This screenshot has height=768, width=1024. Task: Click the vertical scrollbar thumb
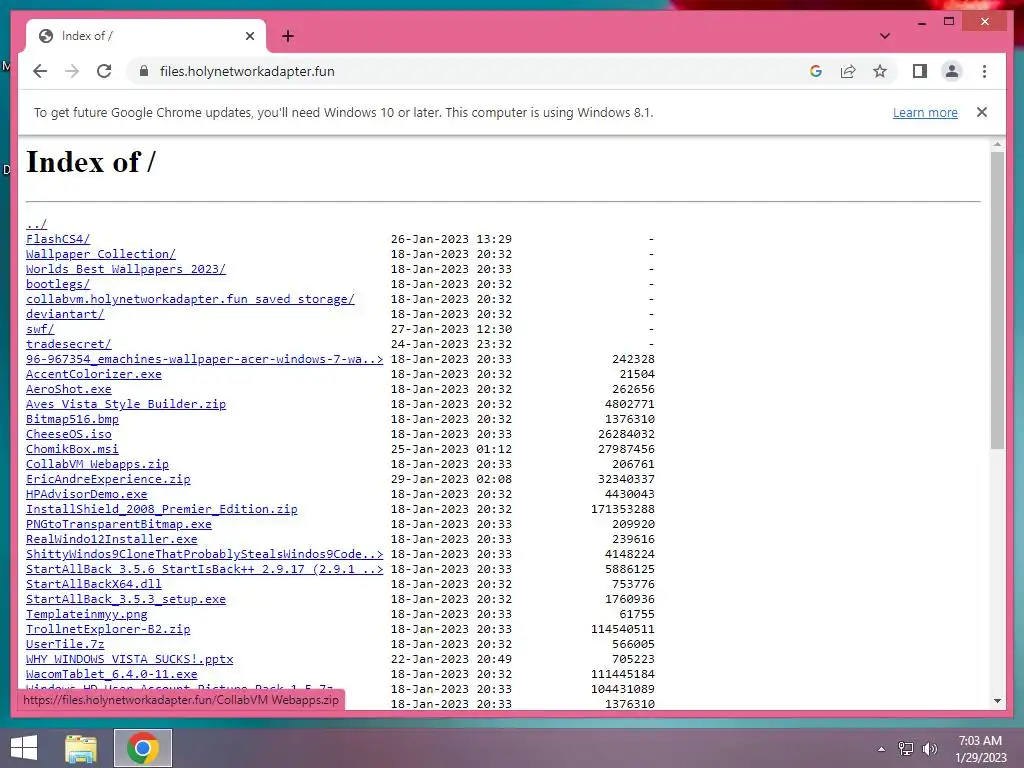(997, 300)
